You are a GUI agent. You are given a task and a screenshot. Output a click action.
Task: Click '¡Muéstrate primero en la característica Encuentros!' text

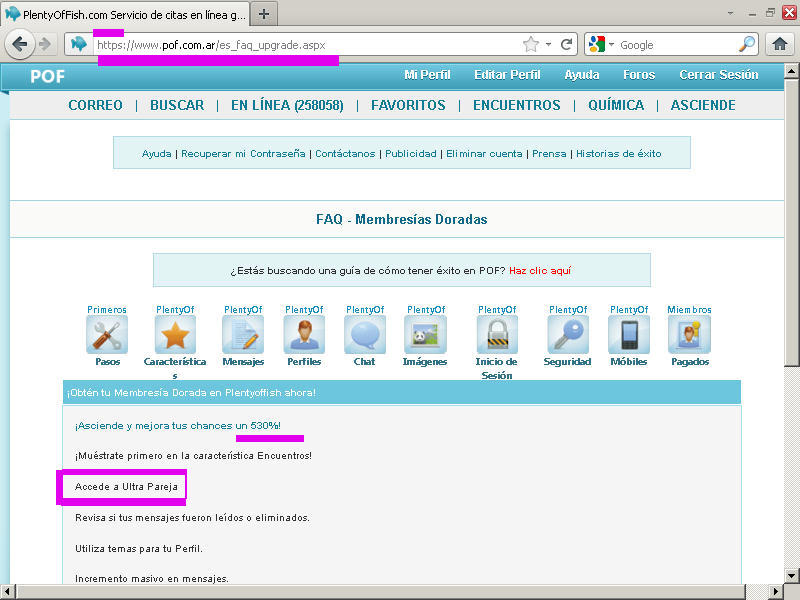193,456
